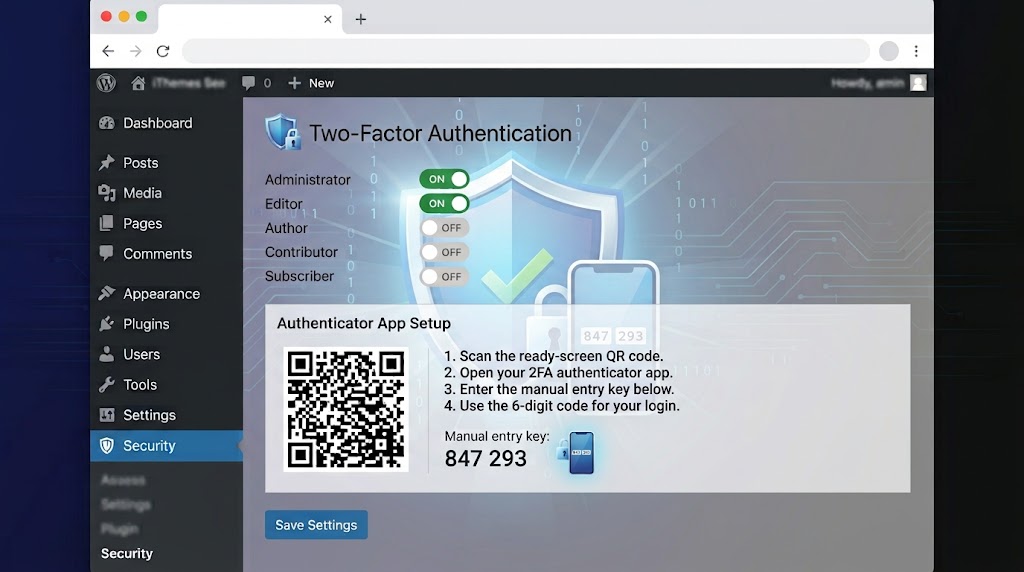
Task: Click the Tools wrench icon
Action: click(x=106, y=385)
